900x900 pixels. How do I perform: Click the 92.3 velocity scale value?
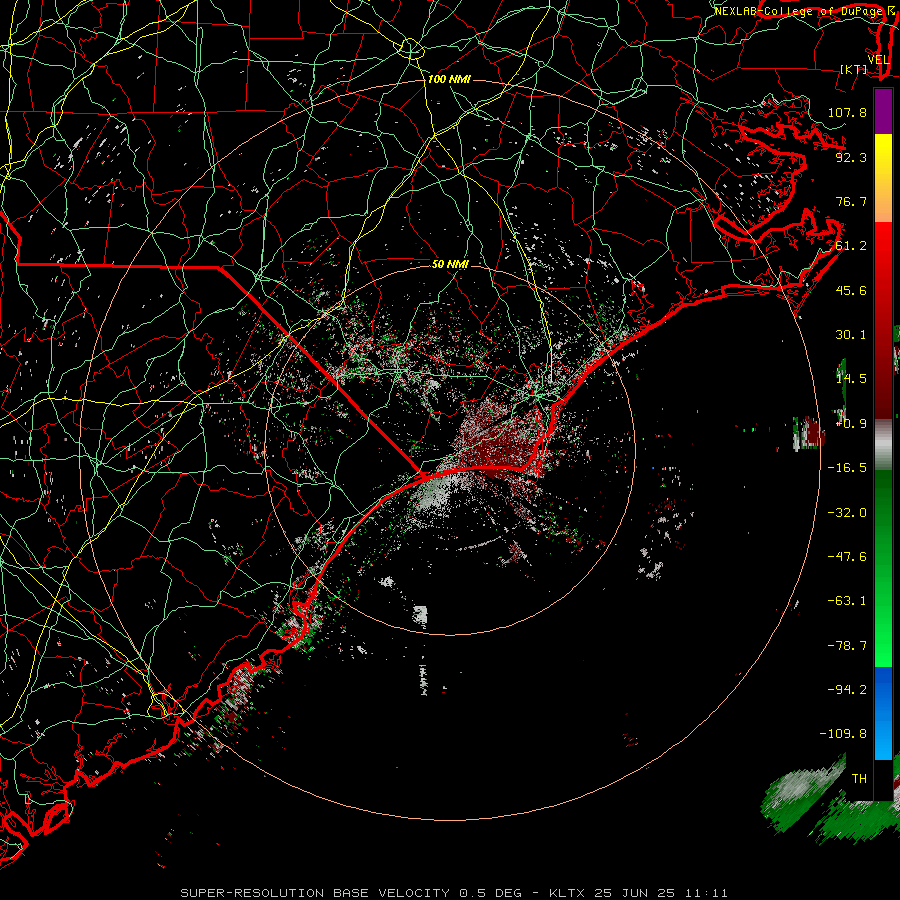tap(851, 157)
